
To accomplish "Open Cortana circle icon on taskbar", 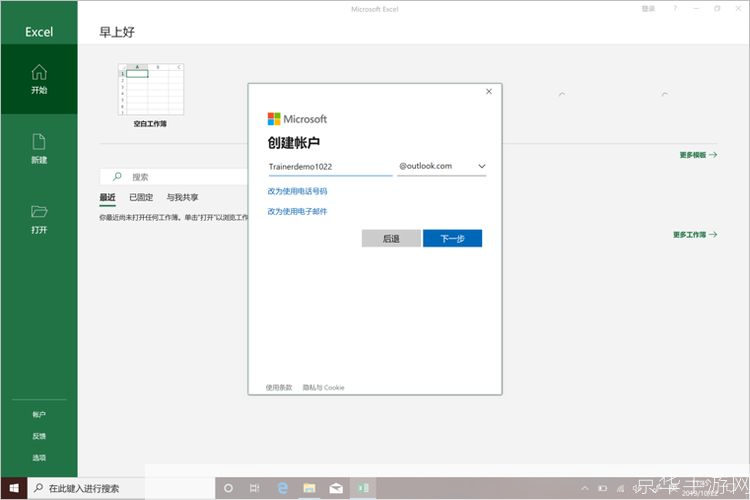I will [x=228, y=488].
